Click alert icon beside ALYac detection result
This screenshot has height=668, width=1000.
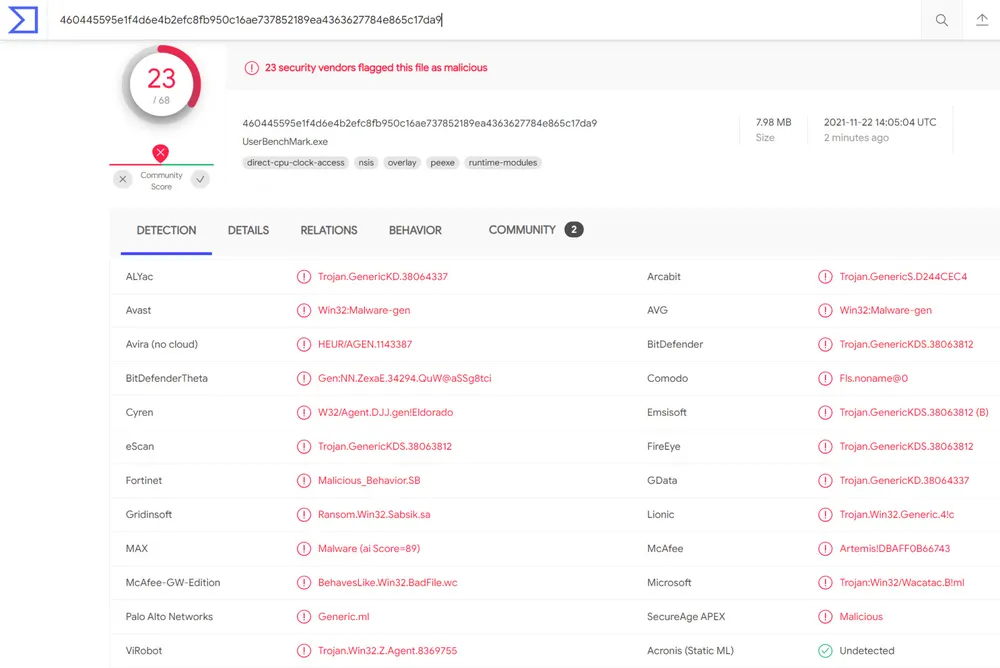pos(304,277)
